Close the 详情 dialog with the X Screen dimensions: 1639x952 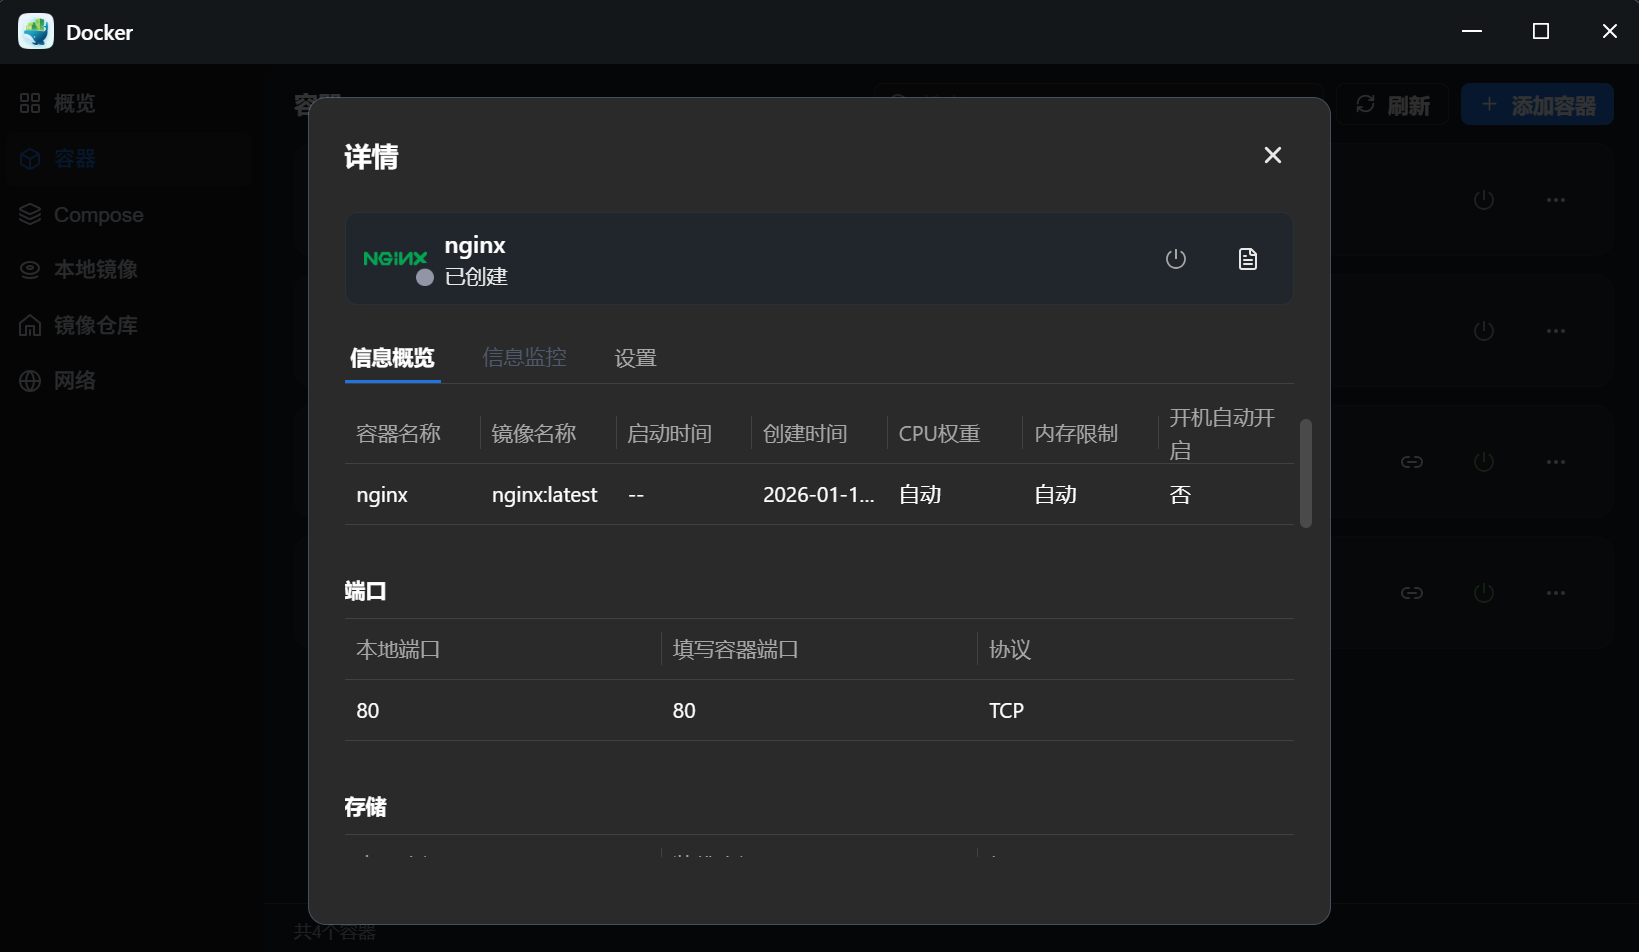[x=1272, y=155]
